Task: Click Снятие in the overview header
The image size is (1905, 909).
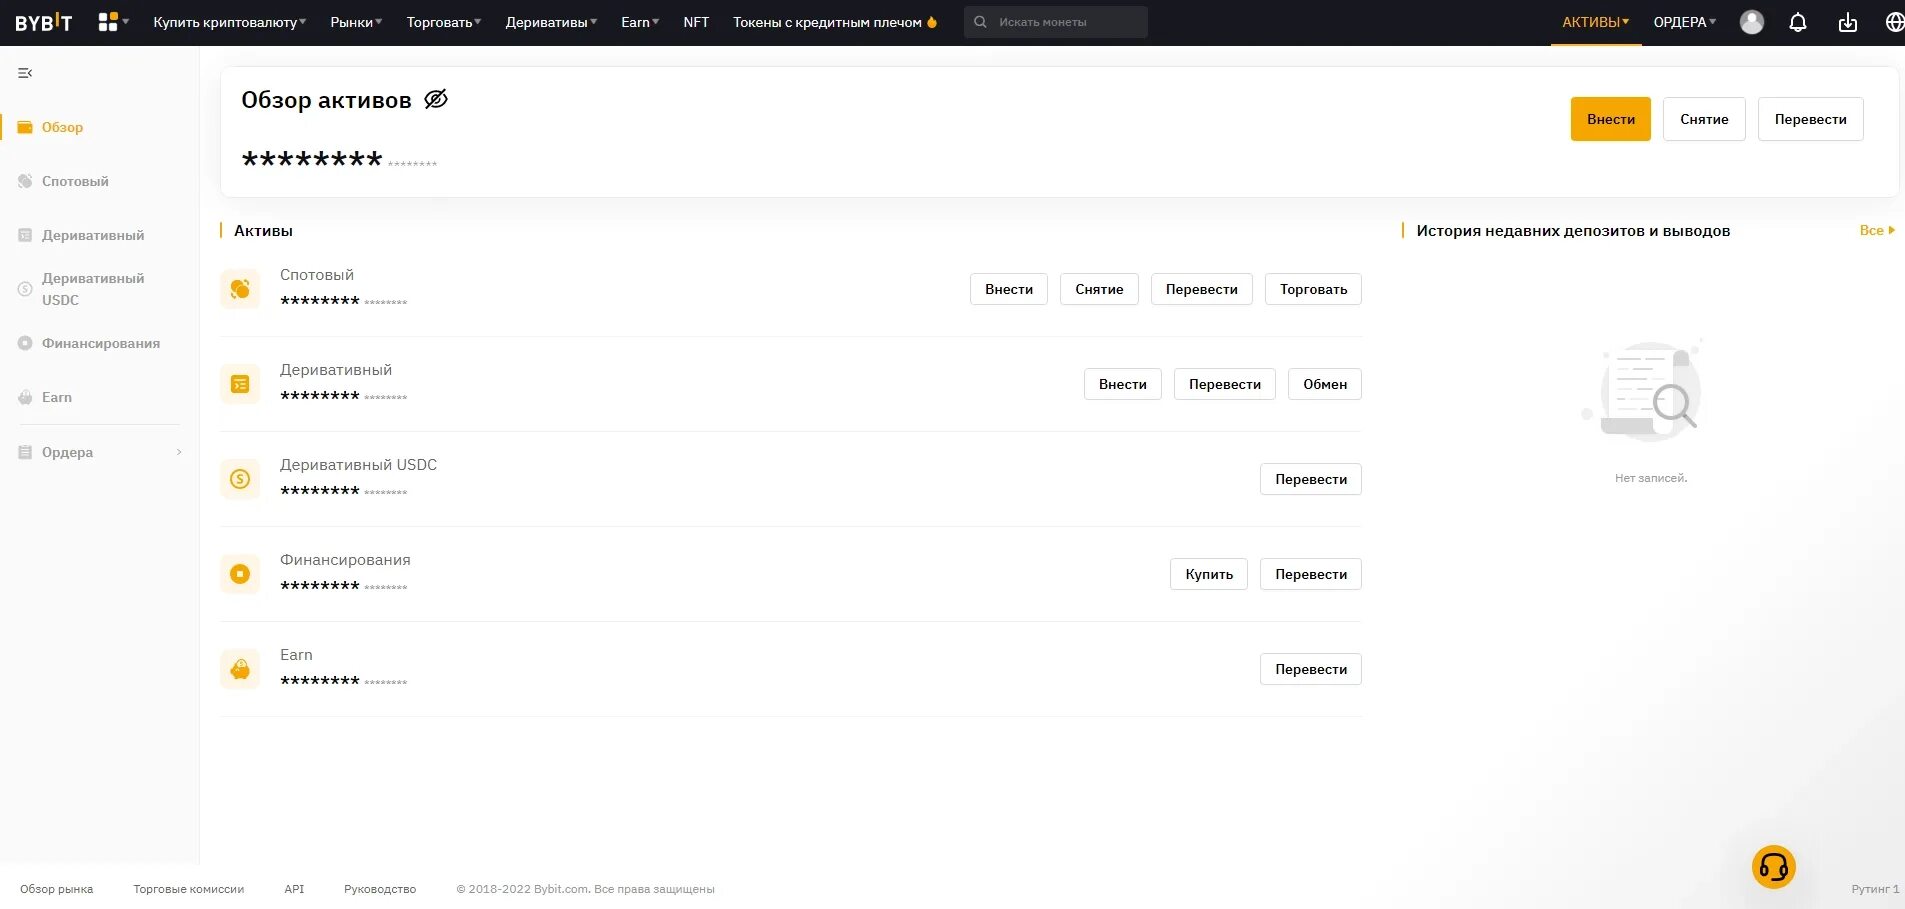Action: [1704, 119]
